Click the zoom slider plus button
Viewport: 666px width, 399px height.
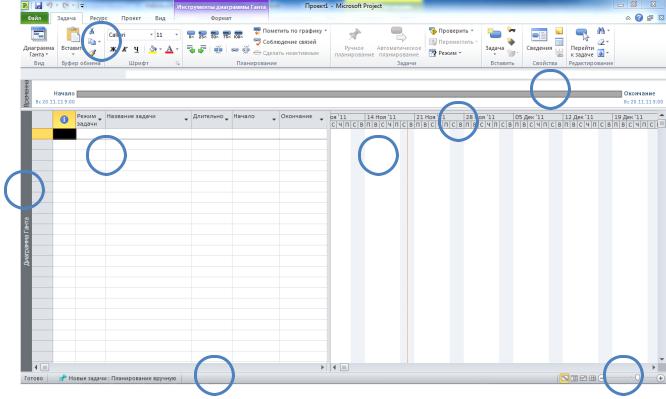tap(660, 378)
